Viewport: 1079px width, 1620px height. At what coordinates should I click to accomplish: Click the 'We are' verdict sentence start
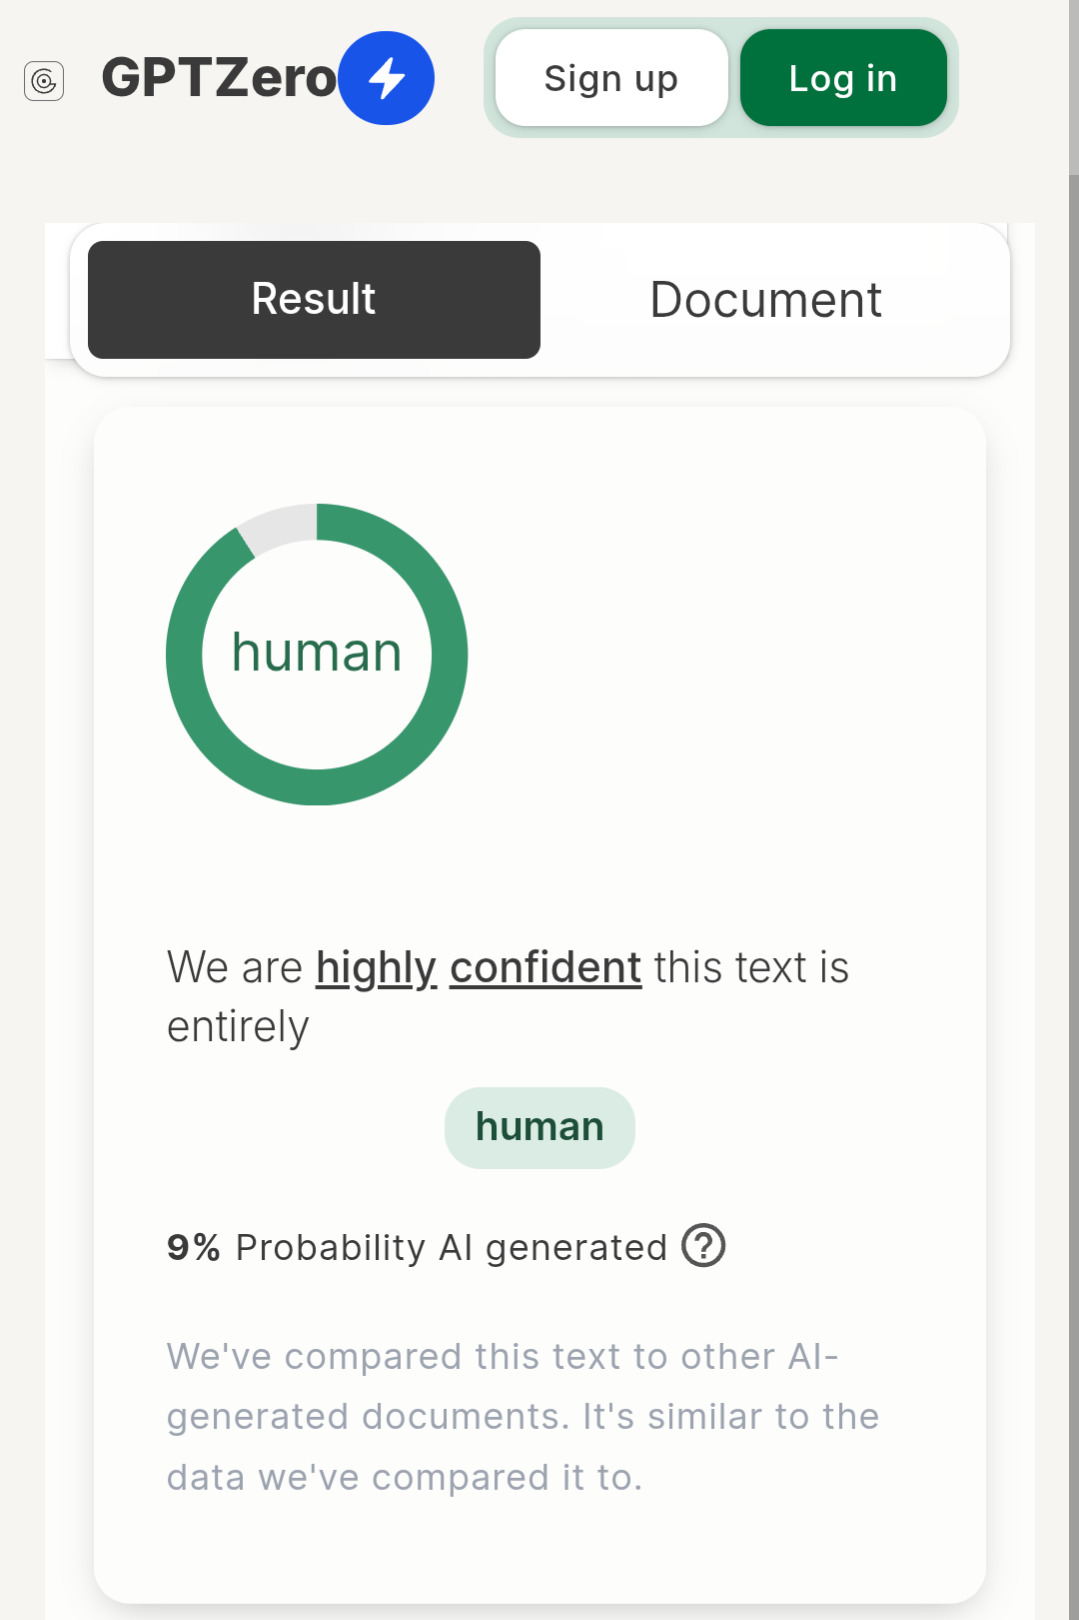[235, 967]
